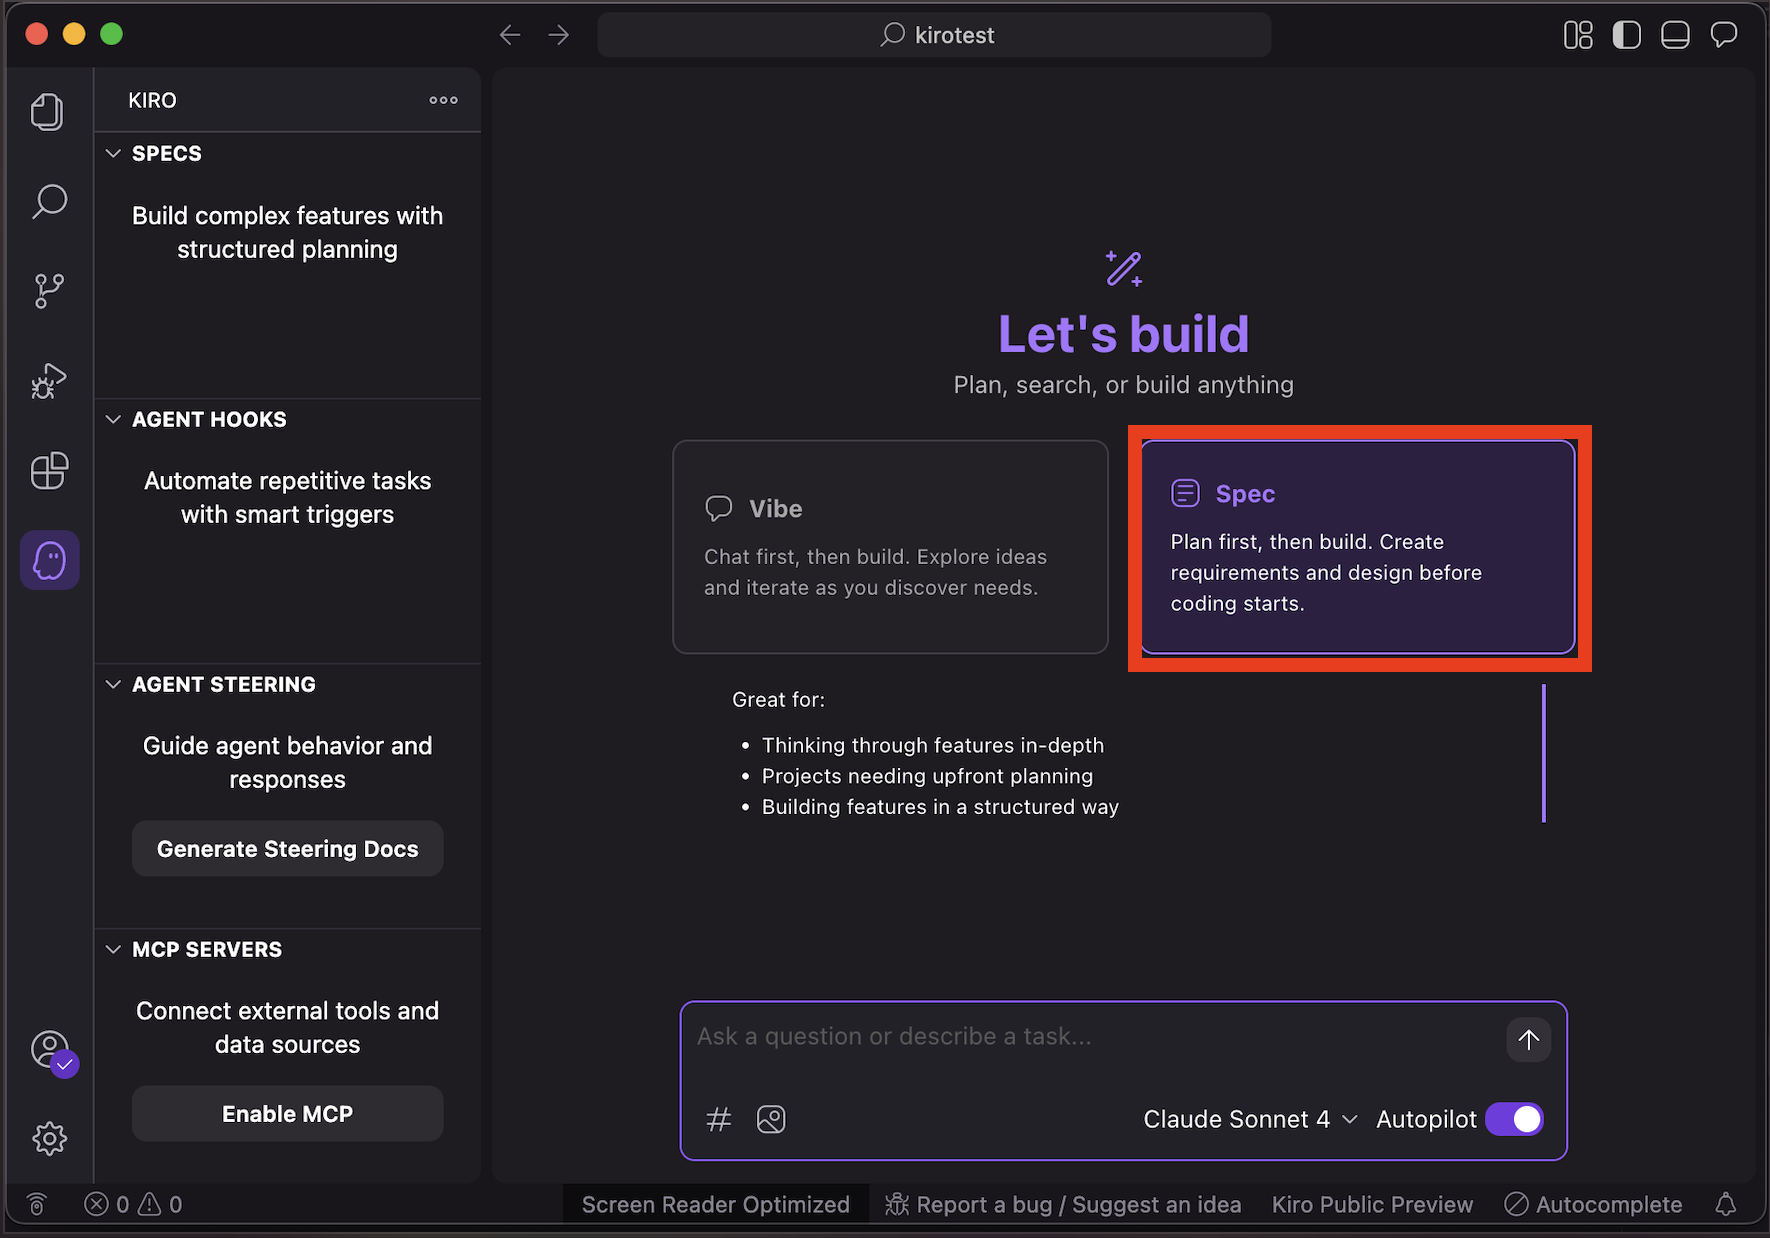Select the Vibe mode card
Image resolution: width=1770 pixels, height=1238 pixels.
890,547
